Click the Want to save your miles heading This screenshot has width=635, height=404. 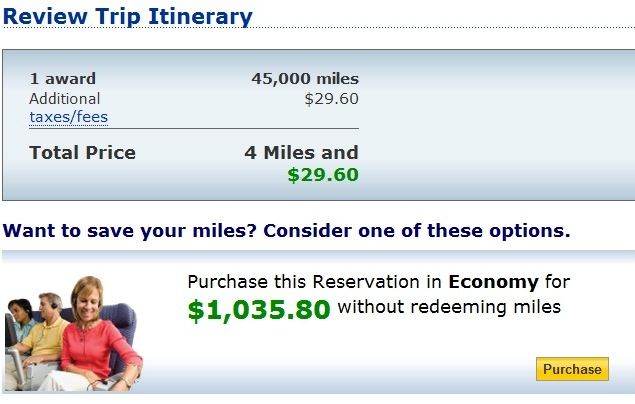pyautogui.click(x=286, y=231)
